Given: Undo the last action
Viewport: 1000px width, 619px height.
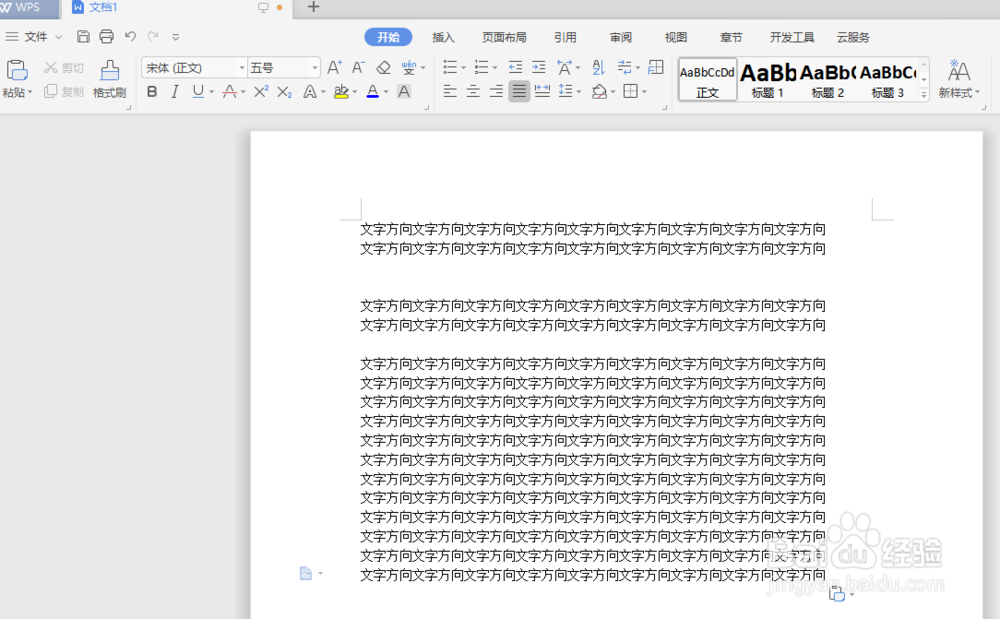Looking at the screenshot, I should tap(130, 36).
